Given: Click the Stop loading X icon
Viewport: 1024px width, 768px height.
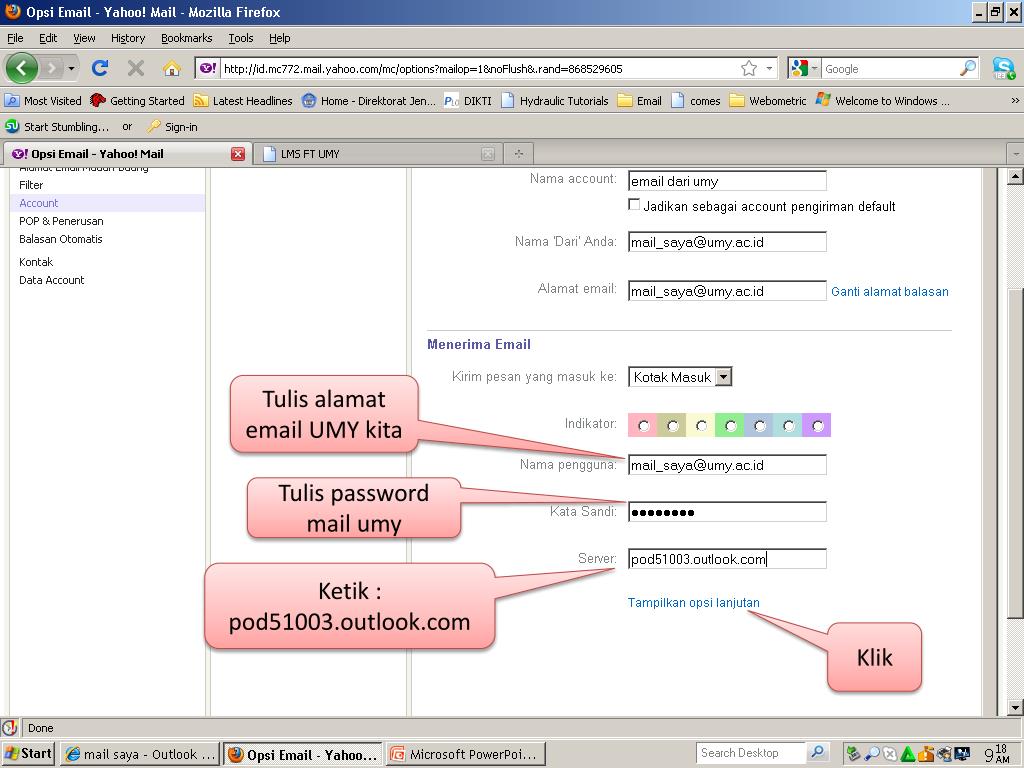Looking at the screenshot, I should pos(136,68).
